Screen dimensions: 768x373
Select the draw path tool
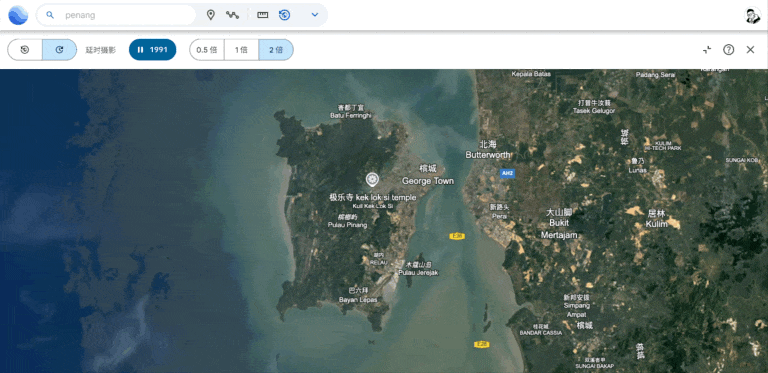tap(232, 15)
